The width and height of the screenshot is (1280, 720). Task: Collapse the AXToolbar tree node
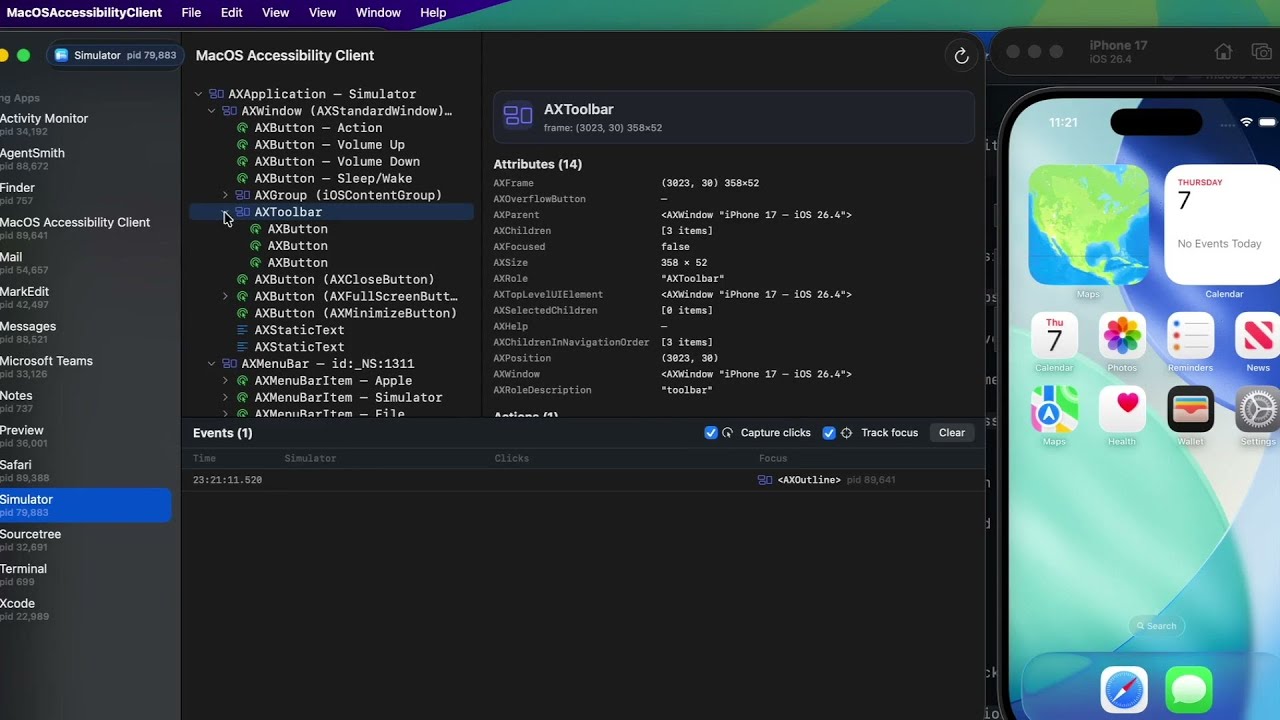pyautogui.click(x=224, y=212)
